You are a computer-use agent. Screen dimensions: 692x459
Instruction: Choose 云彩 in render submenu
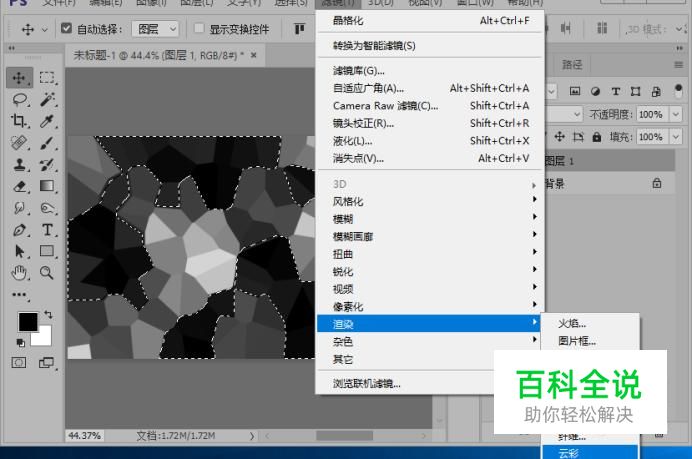(x=590, y=453)
